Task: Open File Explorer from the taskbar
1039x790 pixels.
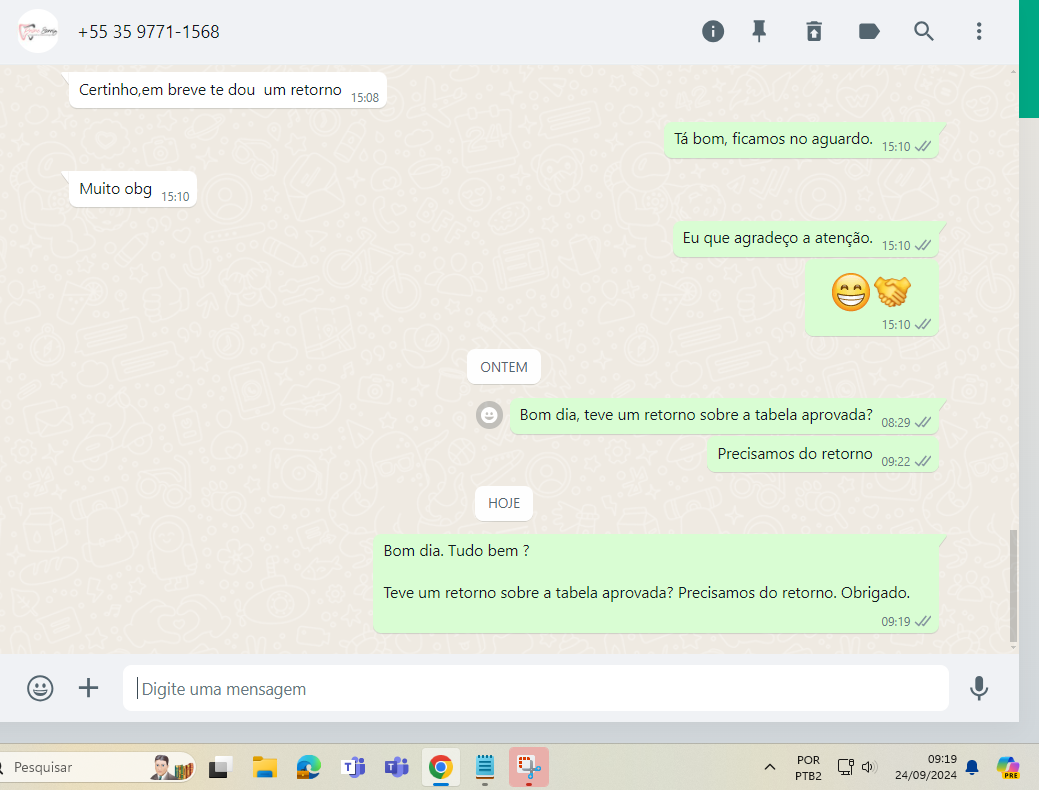Action: (264, 767)
